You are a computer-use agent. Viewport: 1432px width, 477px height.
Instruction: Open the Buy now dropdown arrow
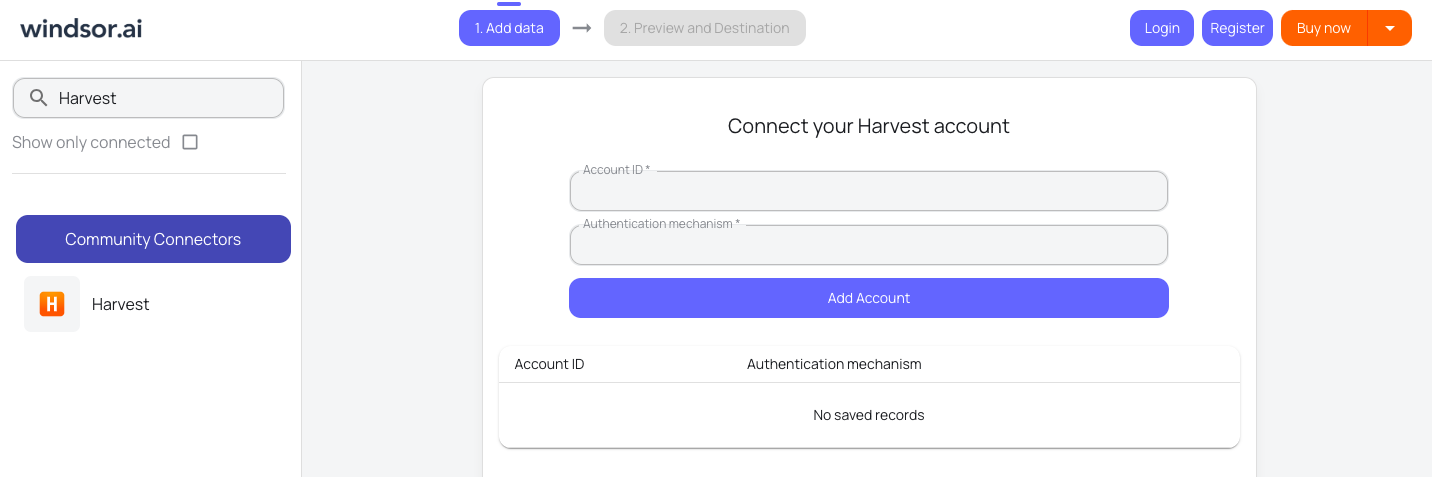click(x=1390, y=28)
